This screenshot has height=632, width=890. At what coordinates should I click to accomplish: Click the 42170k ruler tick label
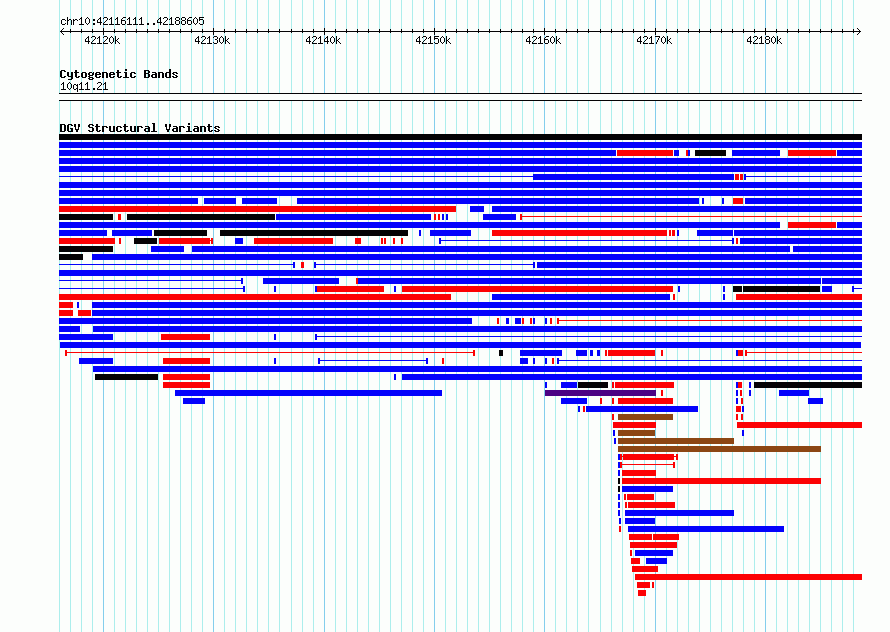click(x=654, y=40)
